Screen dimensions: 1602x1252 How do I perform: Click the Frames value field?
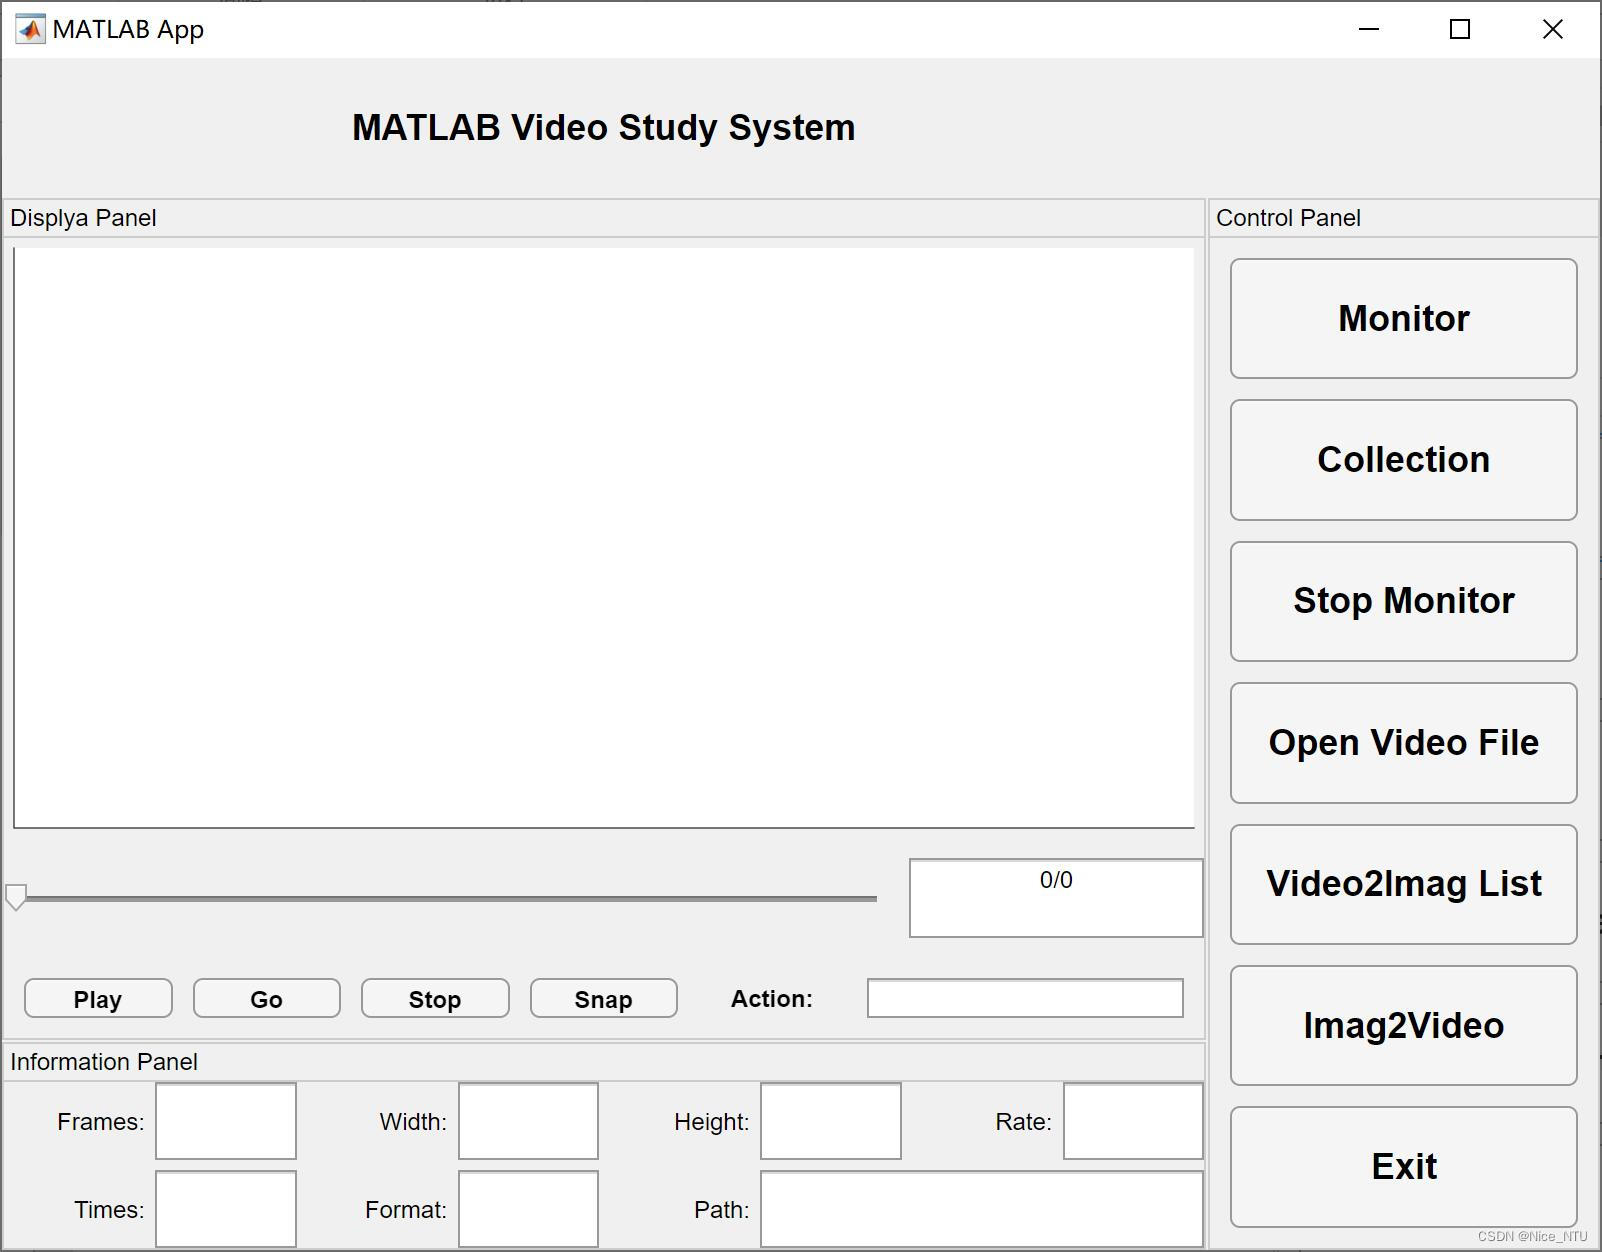click(226, 1121)
